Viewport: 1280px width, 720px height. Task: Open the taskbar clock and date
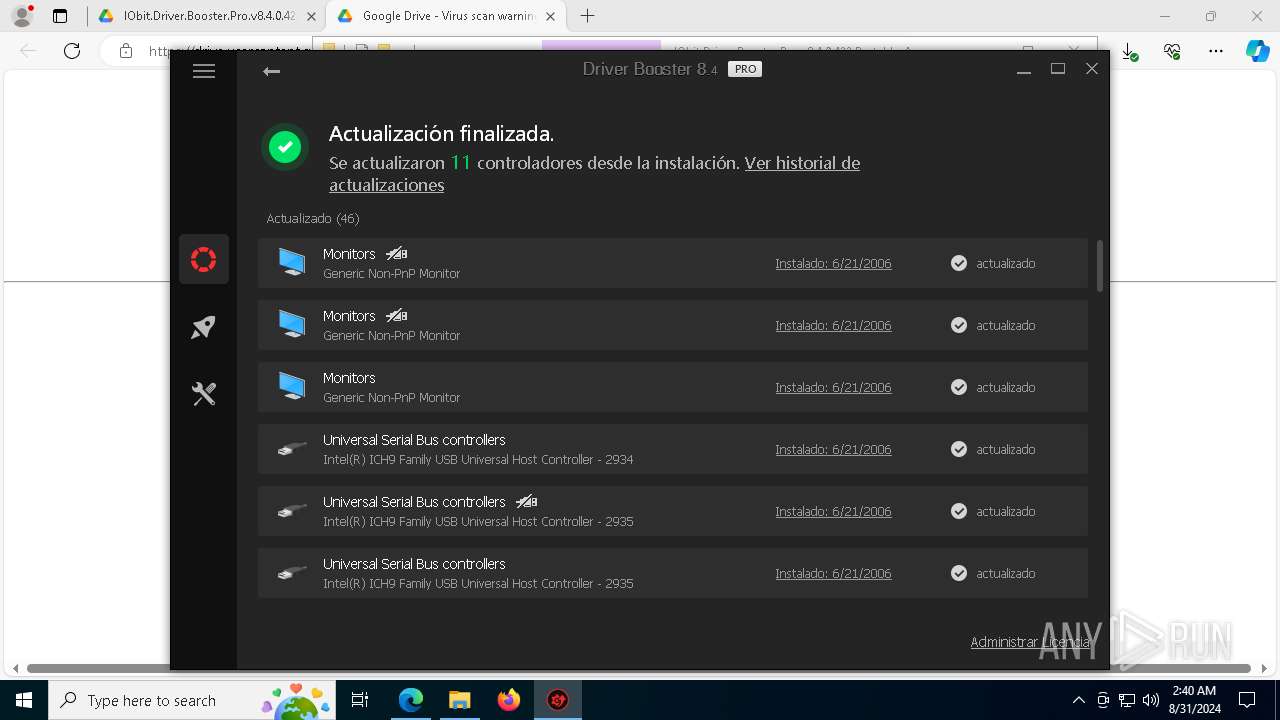(1194, 700)
